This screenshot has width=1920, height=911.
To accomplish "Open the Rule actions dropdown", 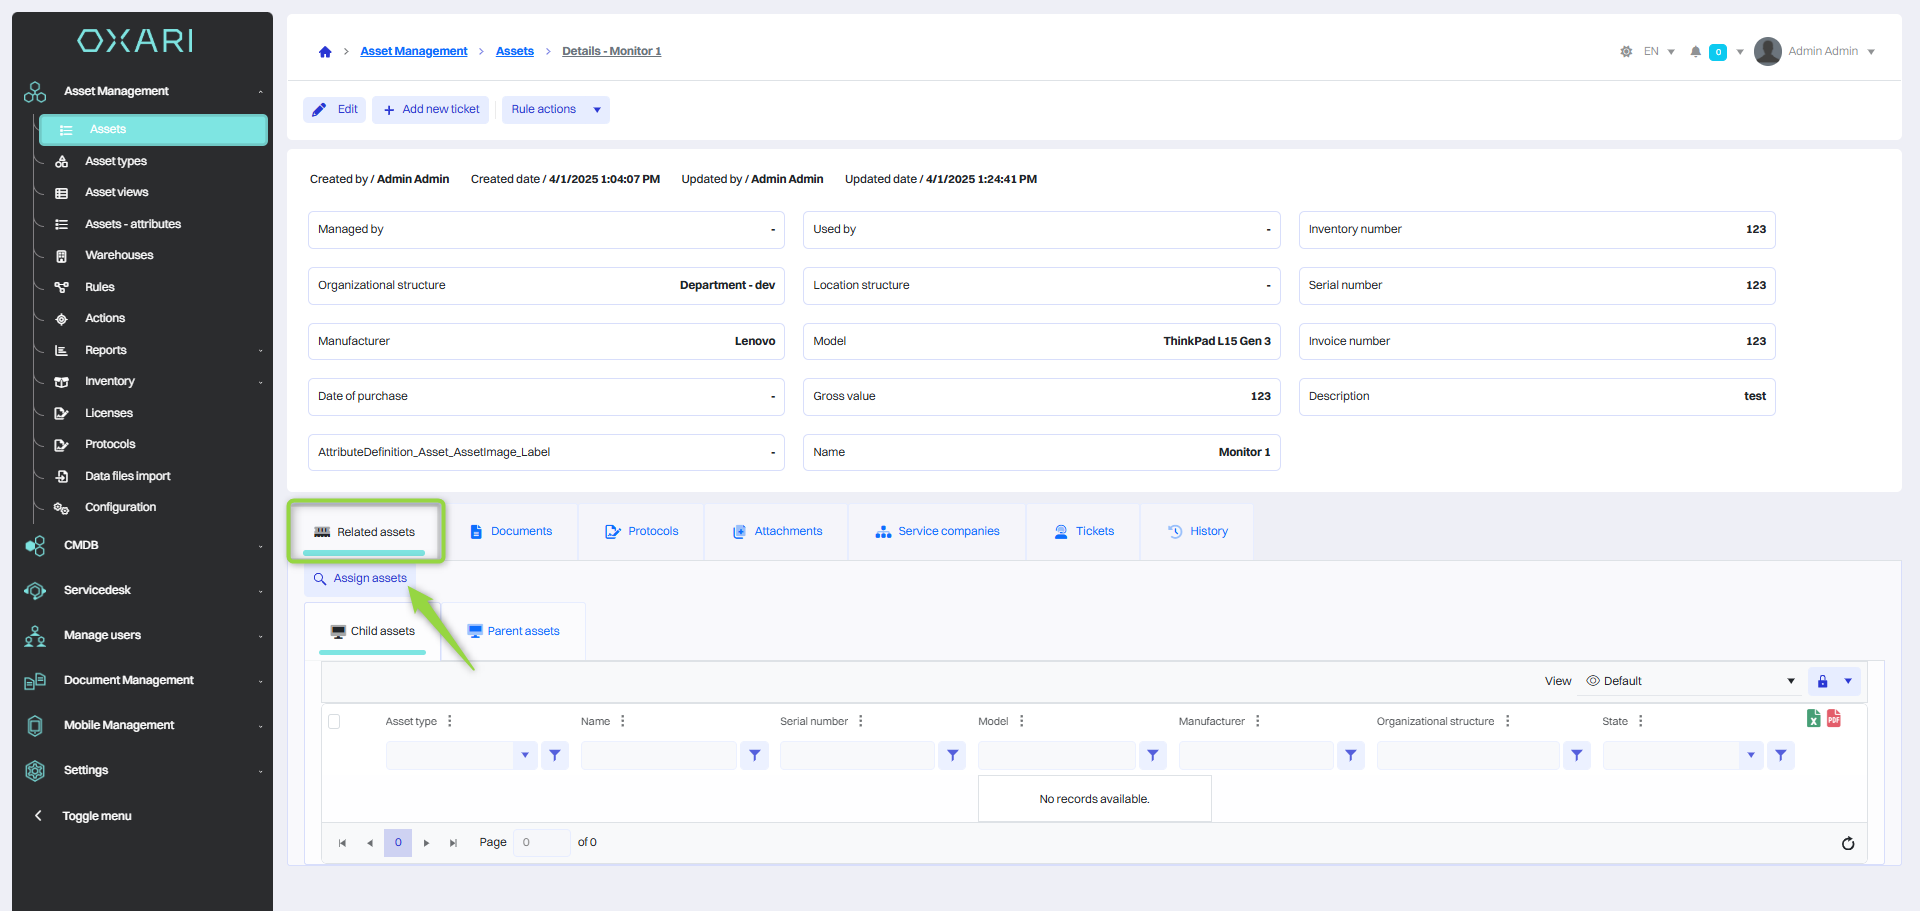I will click(556, 110).
